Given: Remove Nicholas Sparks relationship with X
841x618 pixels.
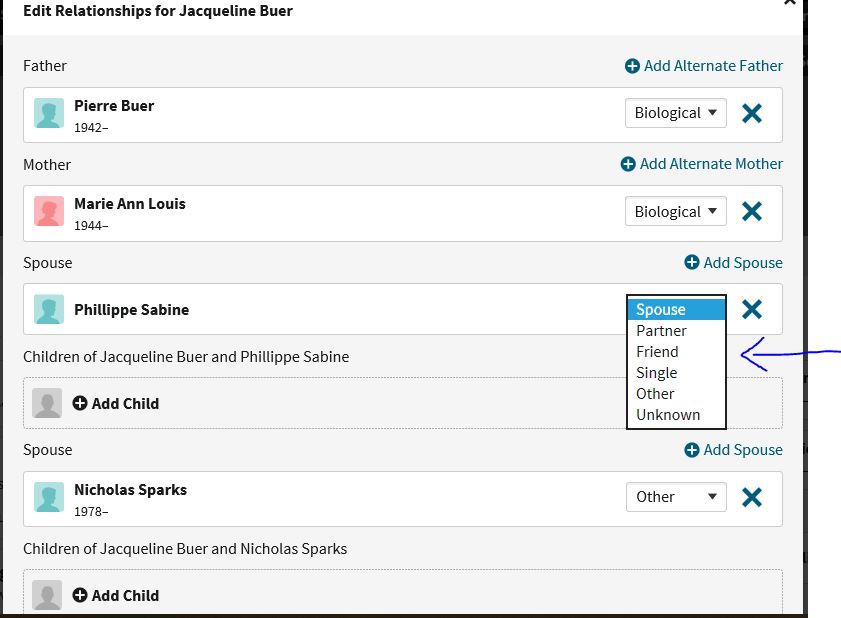Looking at the screenshot, I should pyautogui.click(x=751, y=497).
